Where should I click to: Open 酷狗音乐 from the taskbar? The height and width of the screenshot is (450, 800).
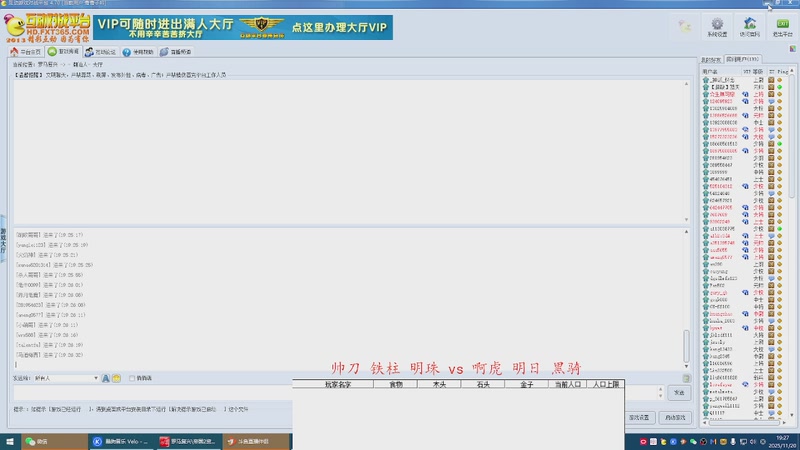(x=121, y=441)
